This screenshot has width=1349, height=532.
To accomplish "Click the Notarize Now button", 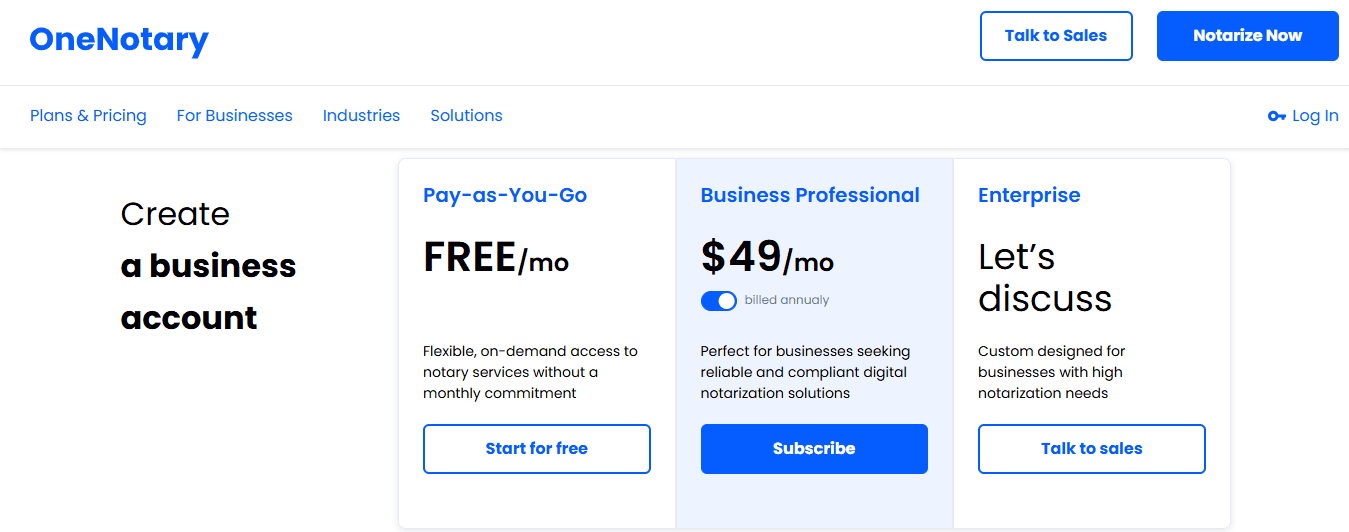I will click(x=1247, y=36).
